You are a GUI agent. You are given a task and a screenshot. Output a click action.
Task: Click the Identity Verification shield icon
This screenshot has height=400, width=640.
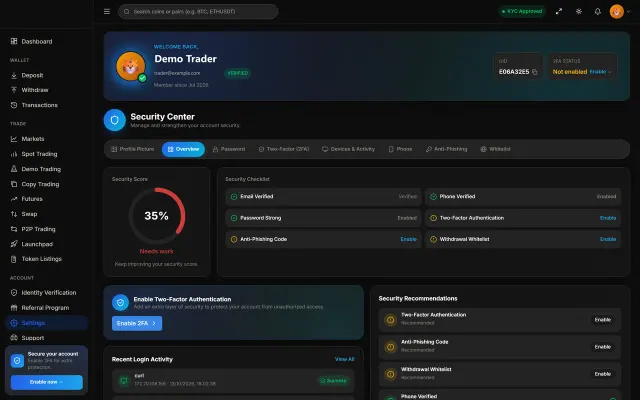pyautogui.click(x=14, y=292)
